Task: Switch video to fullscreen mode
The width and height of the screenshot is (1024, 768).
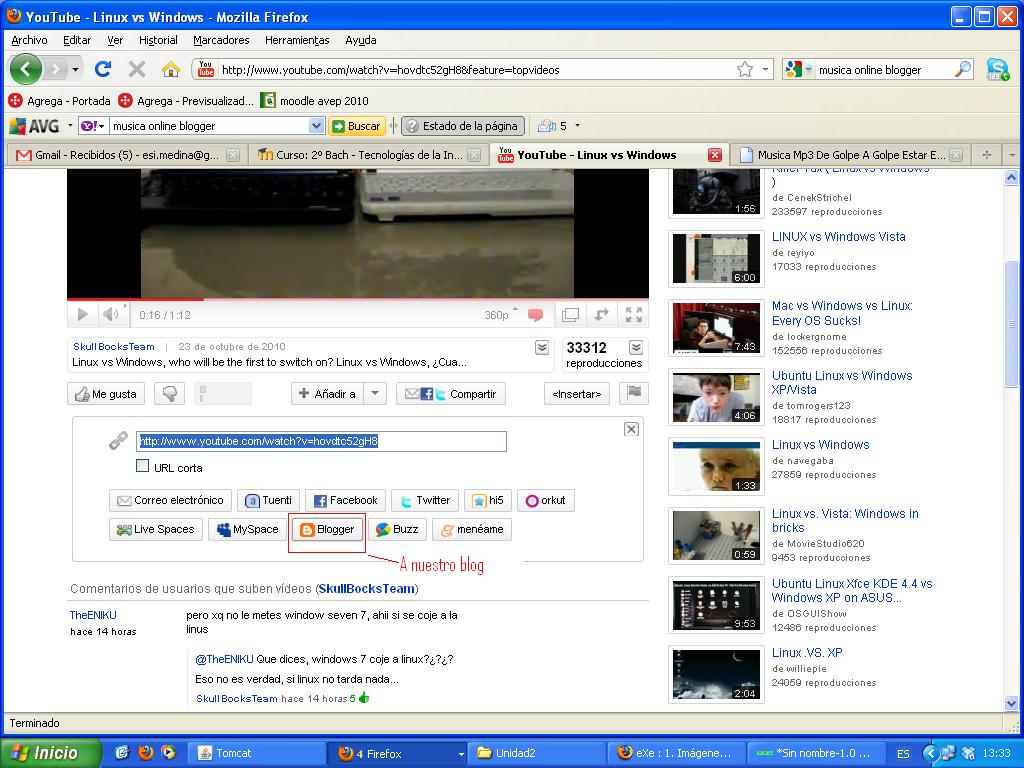Action: [x=633, y=315]
